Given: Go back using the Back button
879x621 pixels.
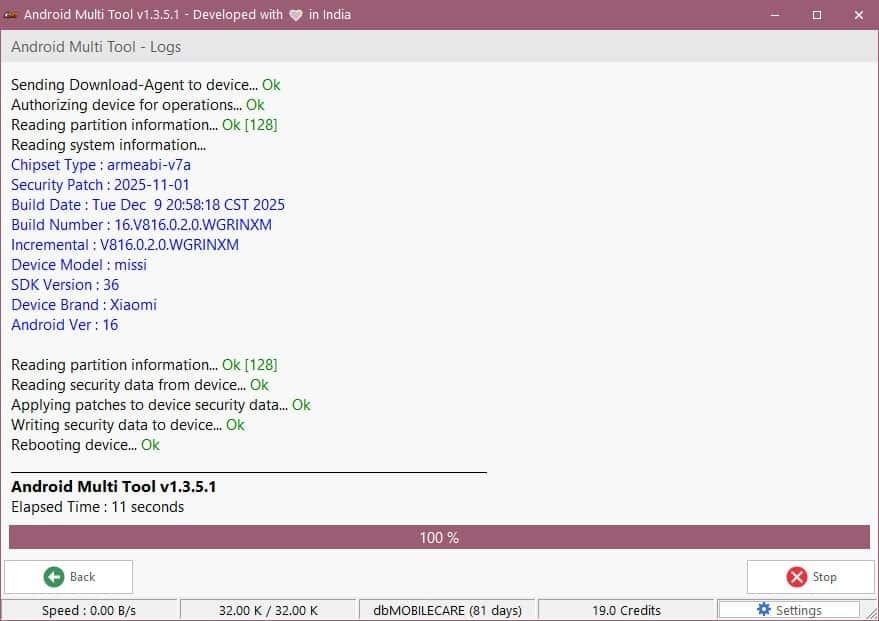Looking at the screenshot, I should click(68, 577).
